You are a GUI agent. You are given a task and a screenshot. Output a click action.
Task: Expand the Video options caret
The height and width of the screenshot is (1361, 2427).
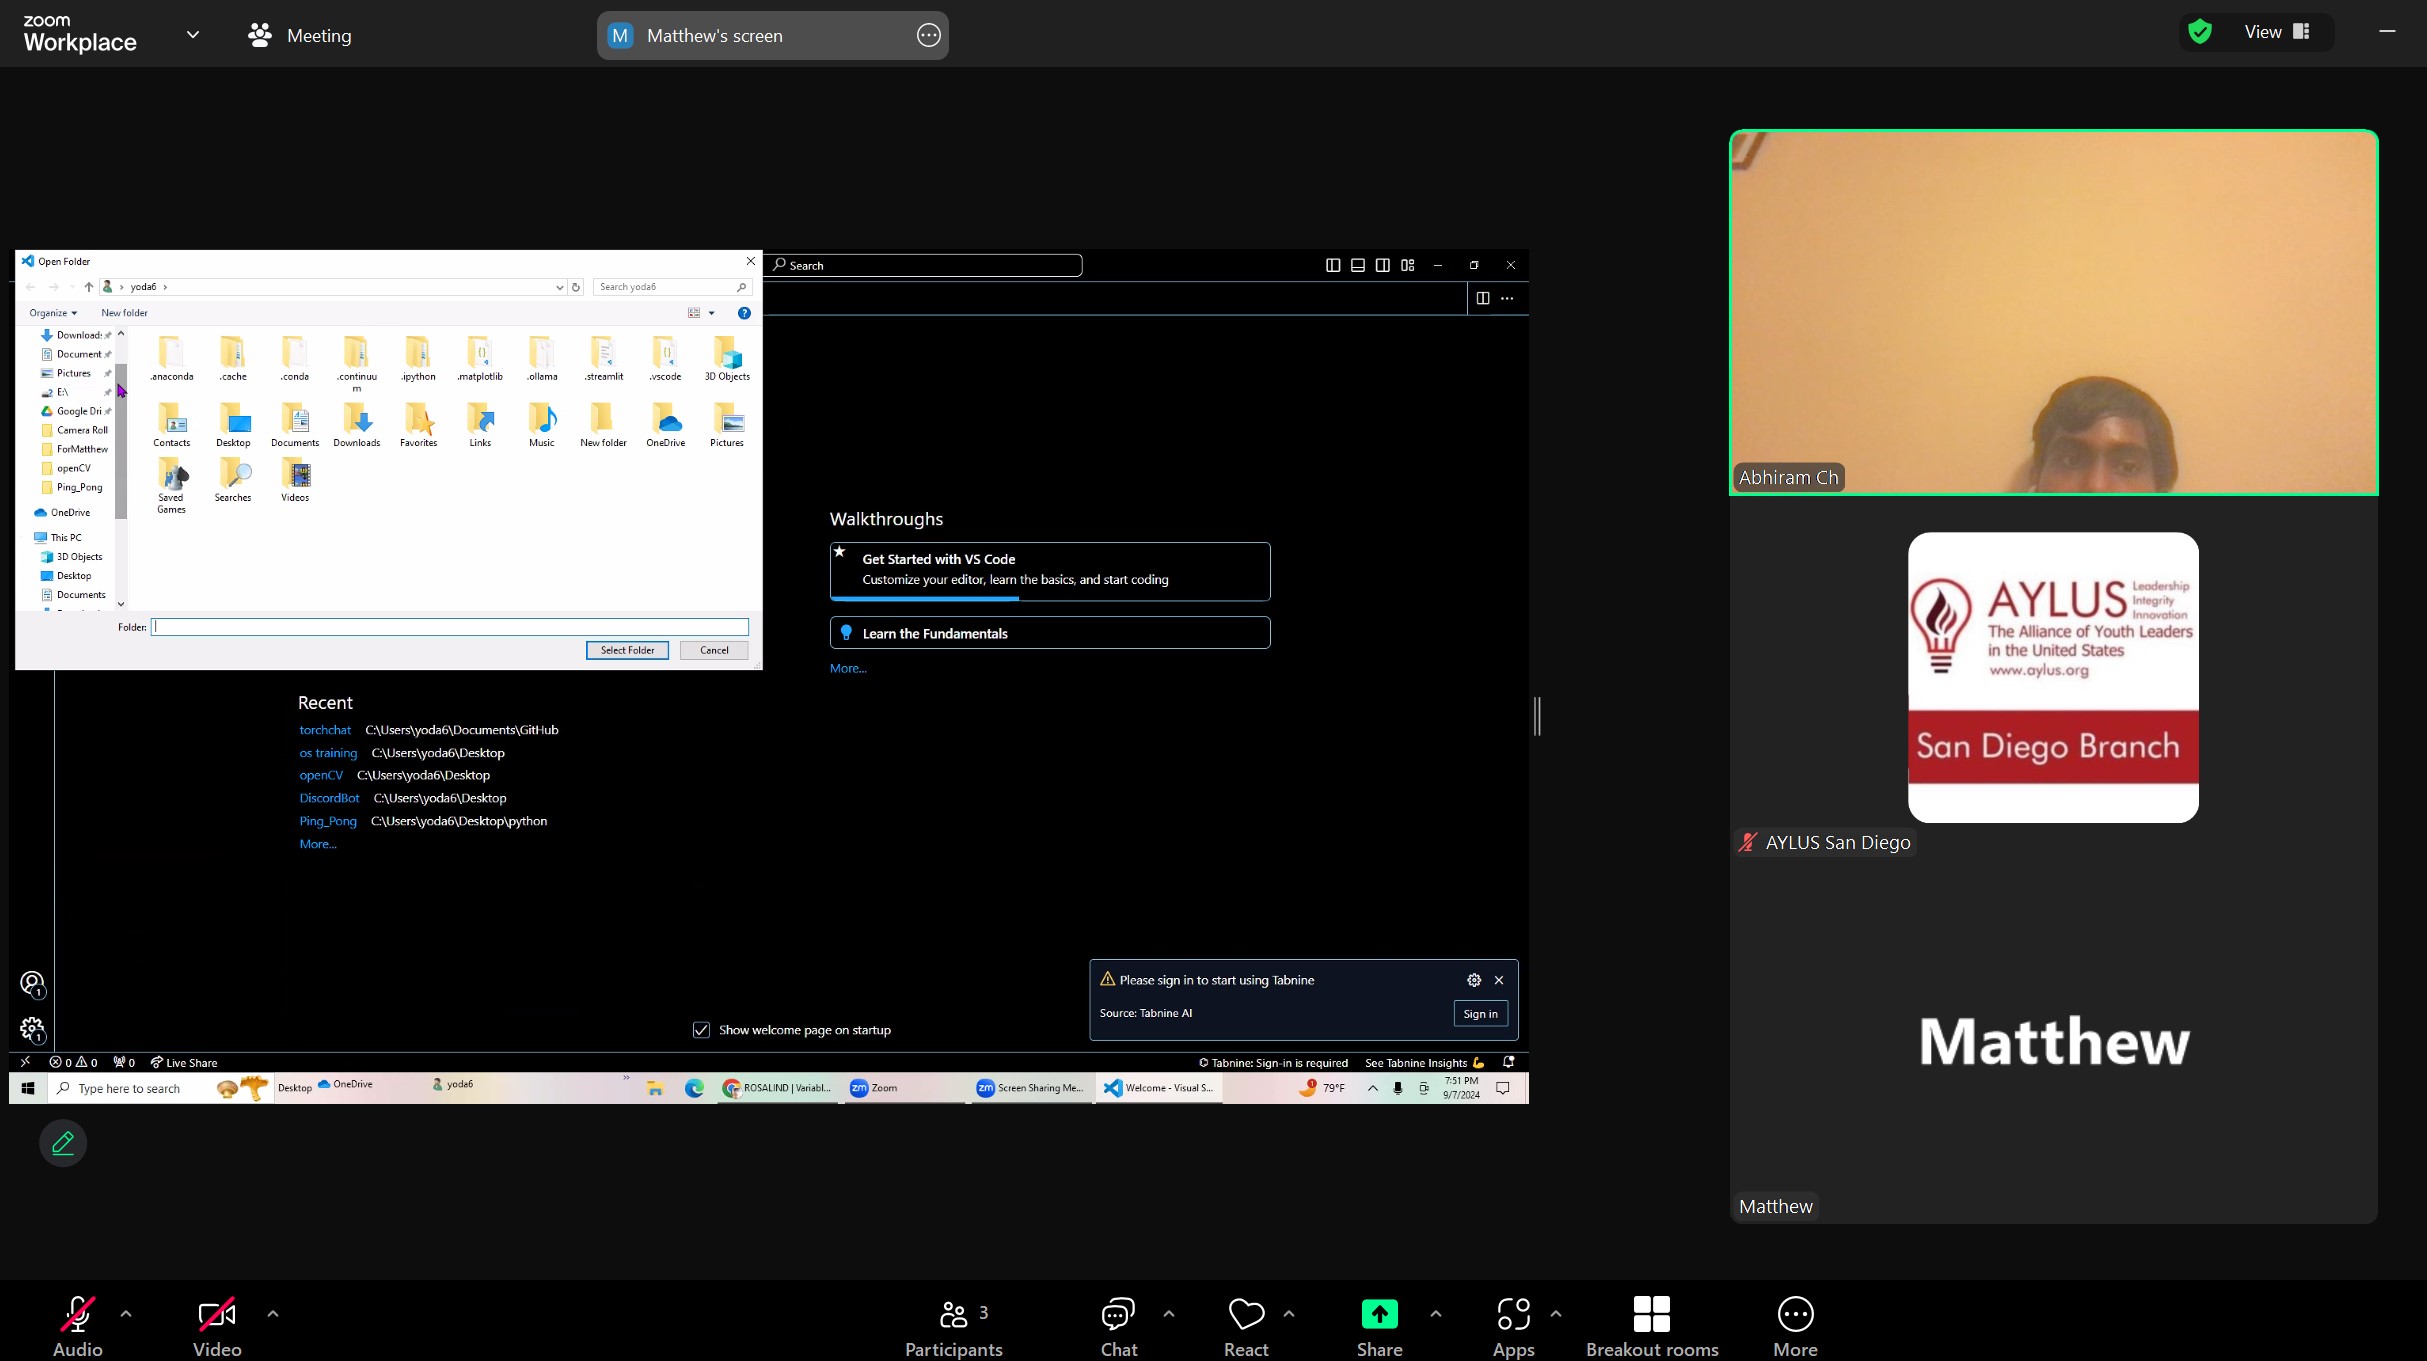click(273, 1314)
